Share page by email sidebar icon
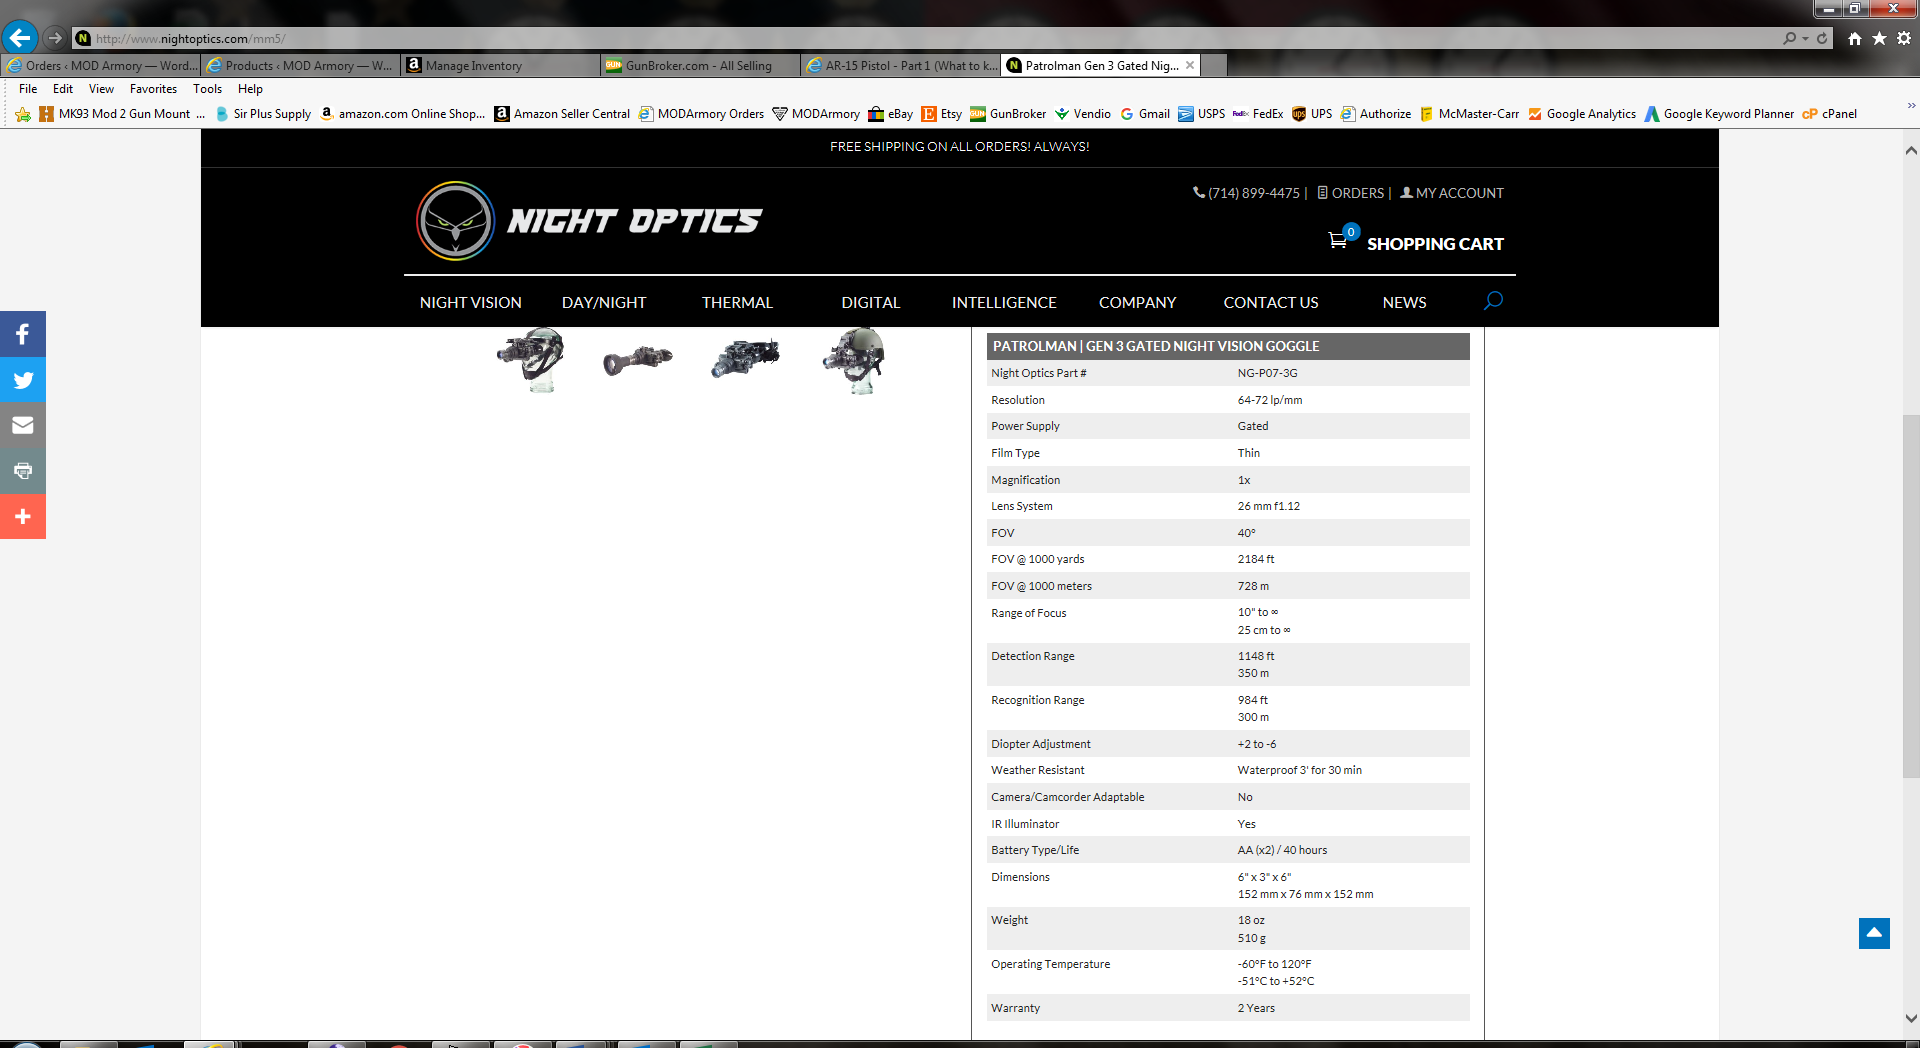Viewport: 1920px width, 1048px height. tap(23, 425)
